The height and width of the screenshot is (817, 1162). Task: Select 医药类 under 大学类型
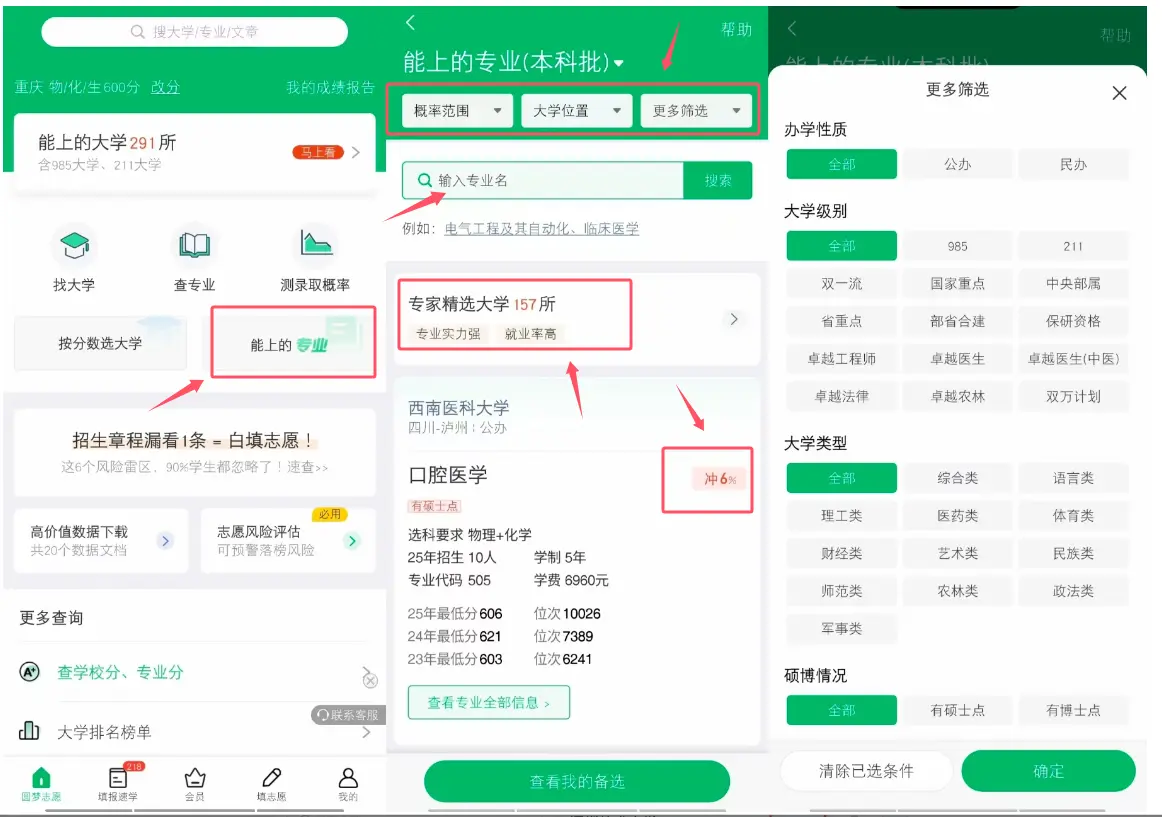click(x=957, y=515)
